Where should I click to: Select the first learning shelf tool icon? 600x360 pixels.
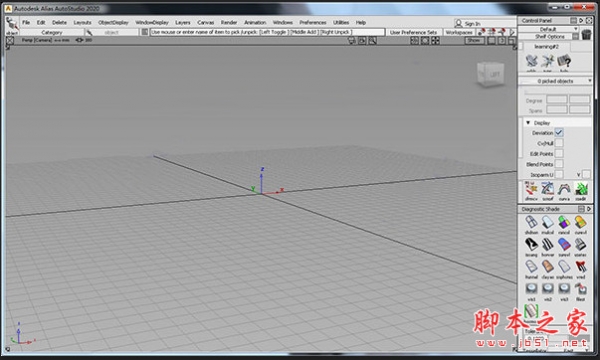(531, 61)
